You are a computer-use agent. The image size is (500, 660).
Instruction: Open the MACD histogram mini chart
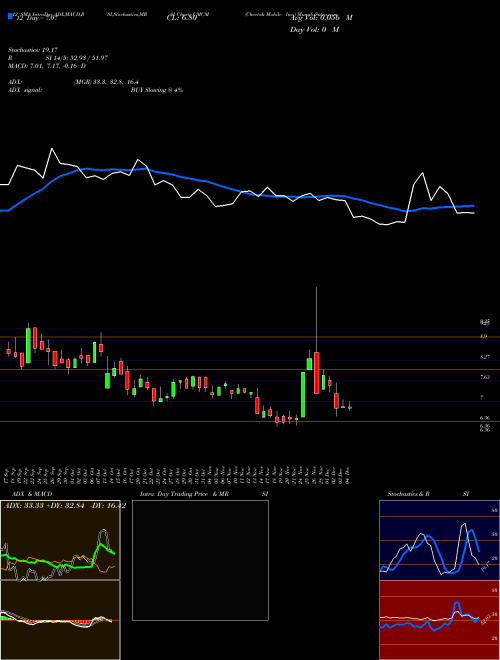point(60,620)
